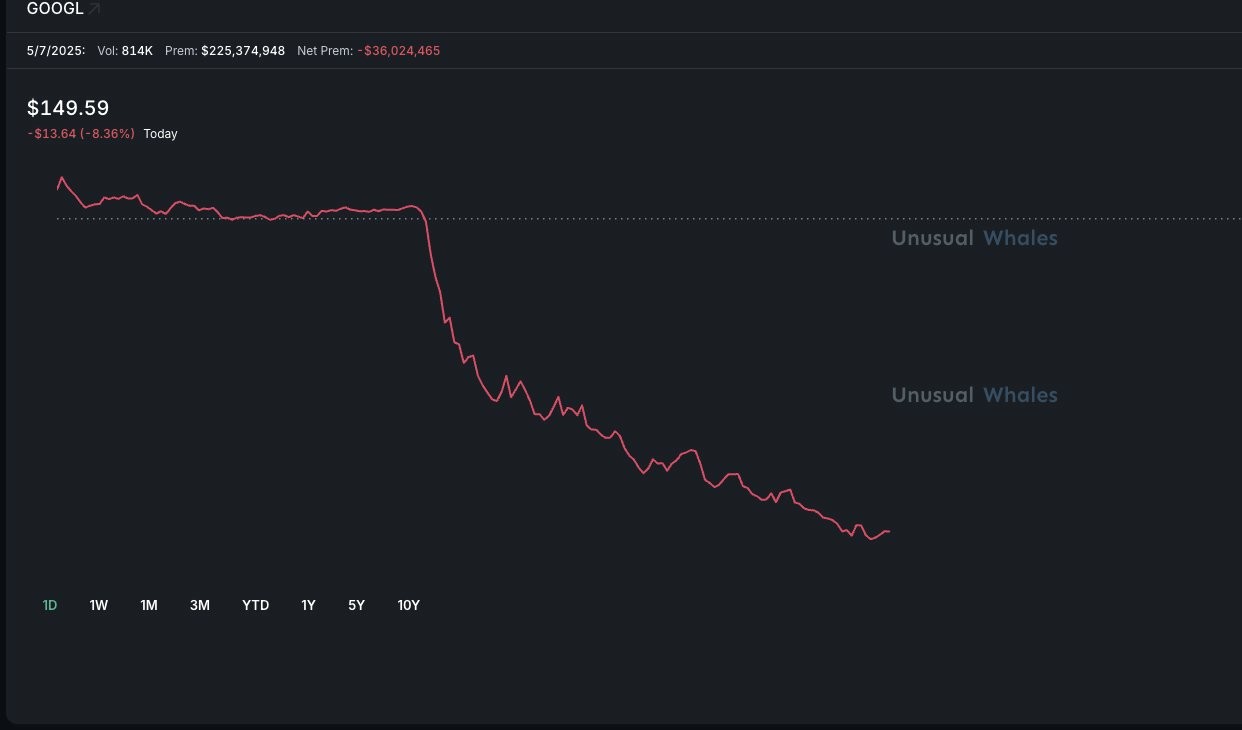
Task: Select the 1Y time range
Action: coord(308,605)
